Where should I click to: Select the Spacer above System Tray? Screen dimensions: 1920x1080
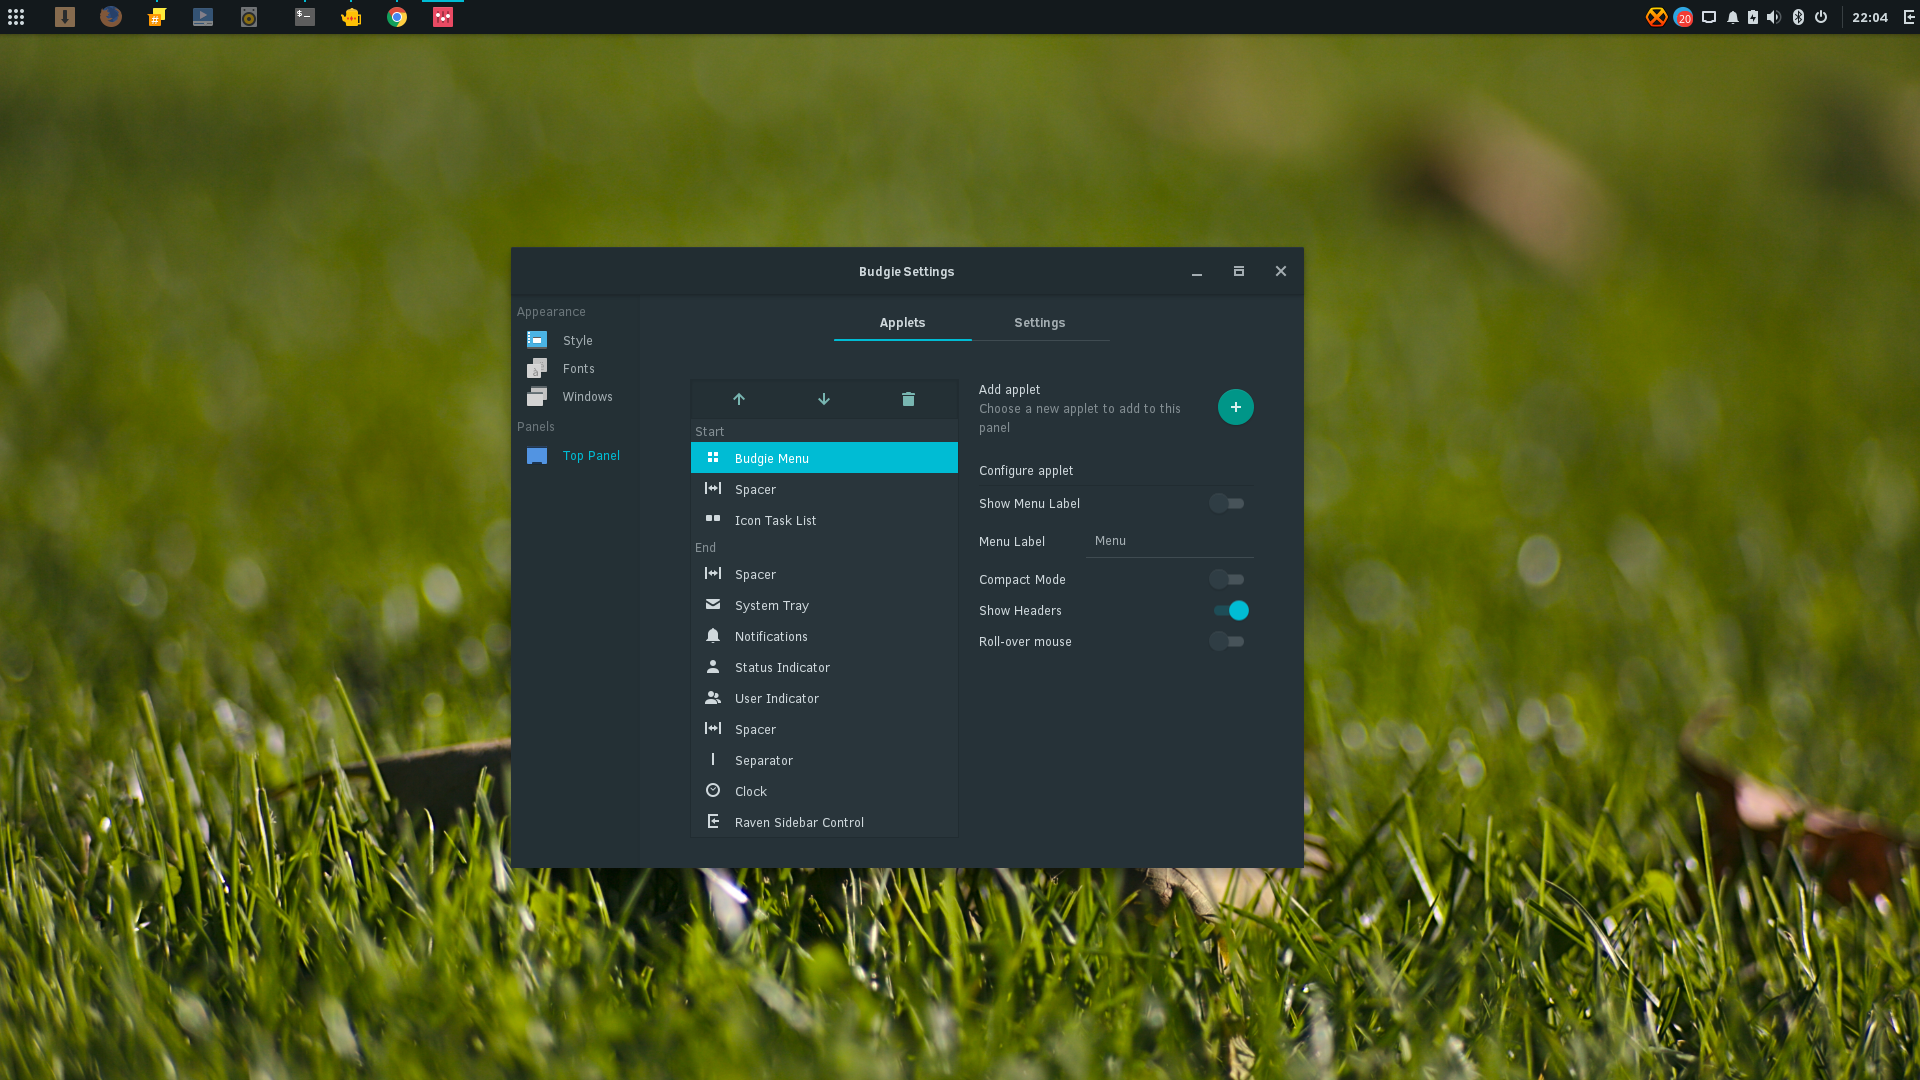[x=824, y=574]
